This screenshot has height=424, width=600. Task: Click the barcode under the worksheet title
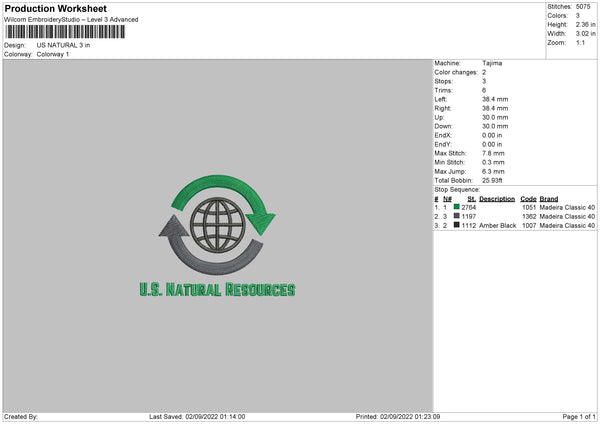[65, 32]
